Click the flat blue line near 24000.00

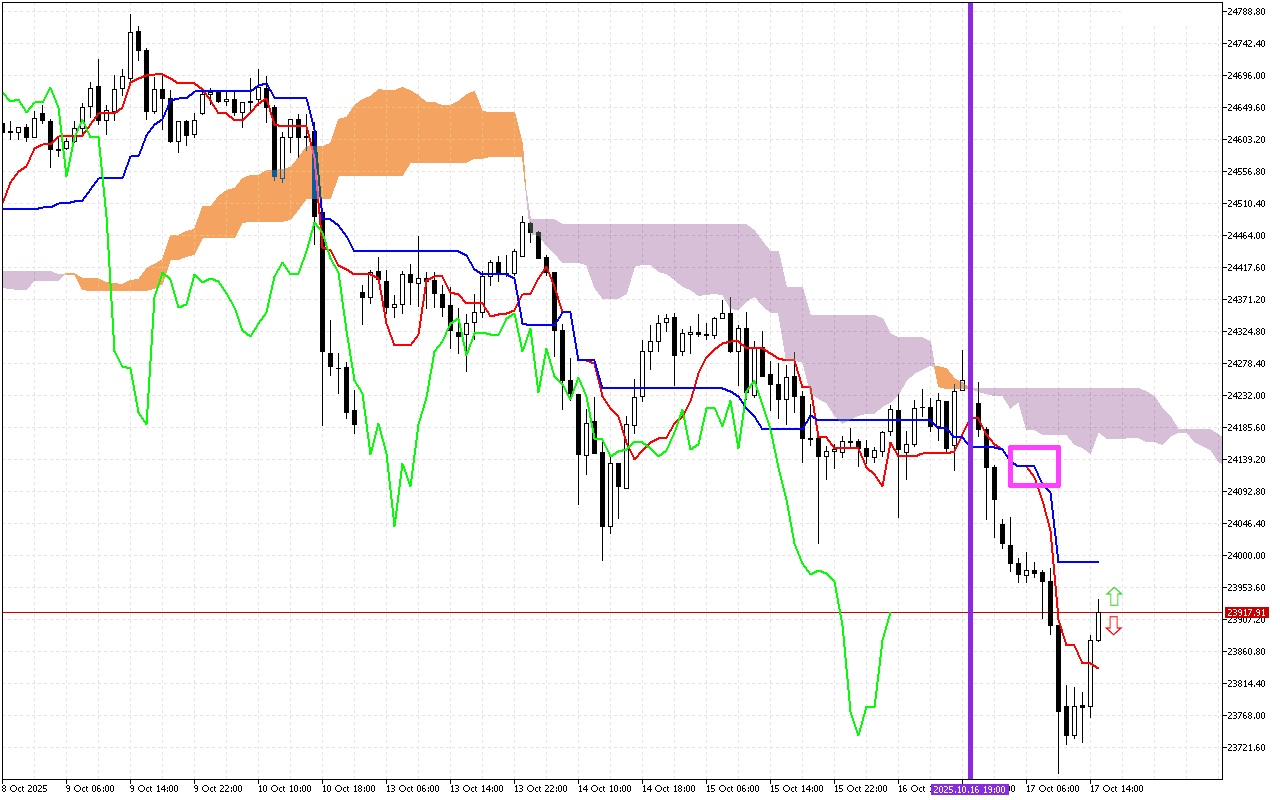pos(1080,561)
